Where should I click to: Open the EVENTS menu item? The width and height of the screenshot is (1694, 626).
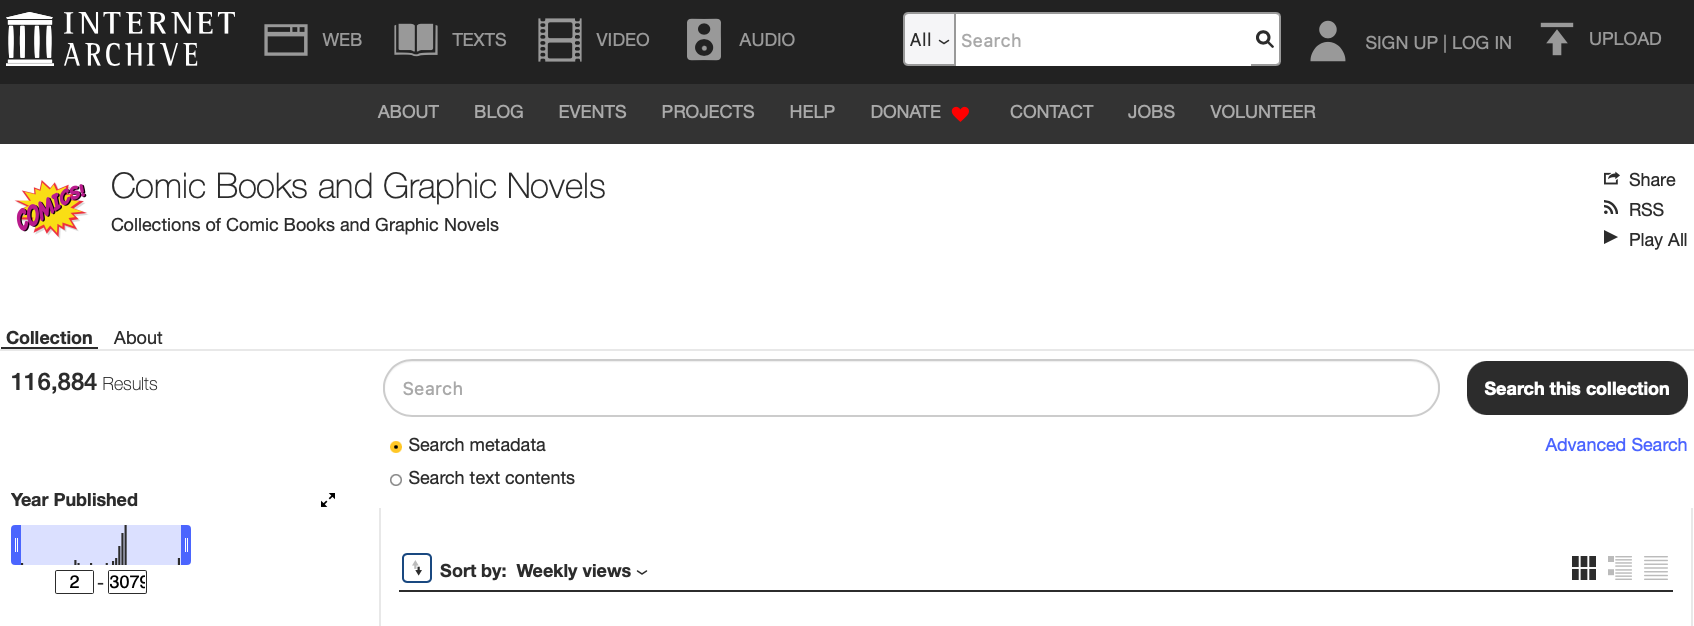592,112
